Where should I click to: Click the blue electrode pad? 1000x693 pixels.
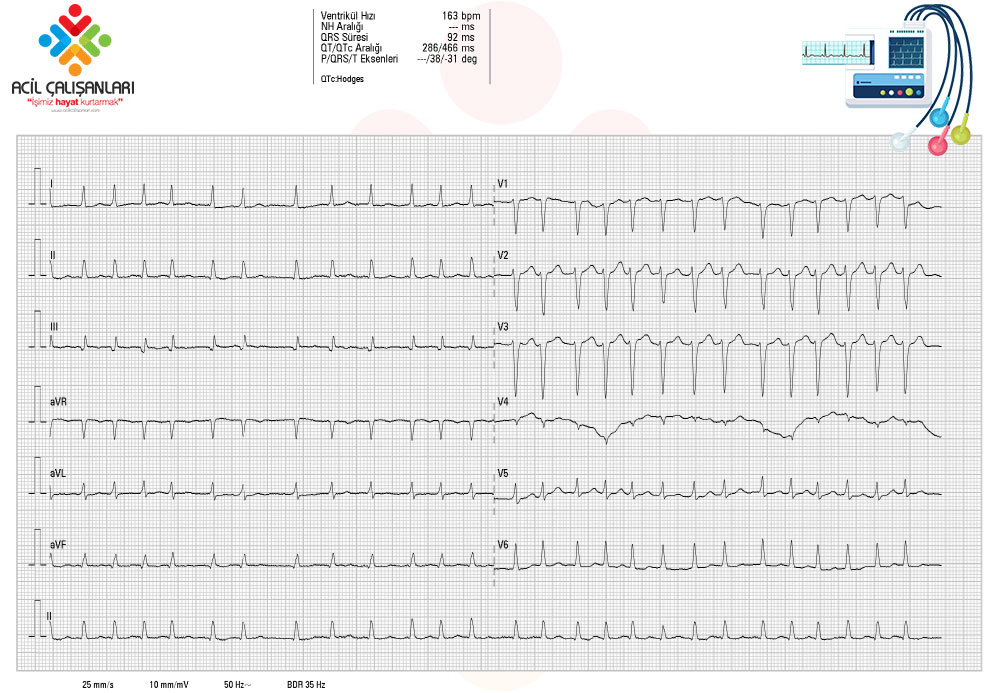click(940, 116)
